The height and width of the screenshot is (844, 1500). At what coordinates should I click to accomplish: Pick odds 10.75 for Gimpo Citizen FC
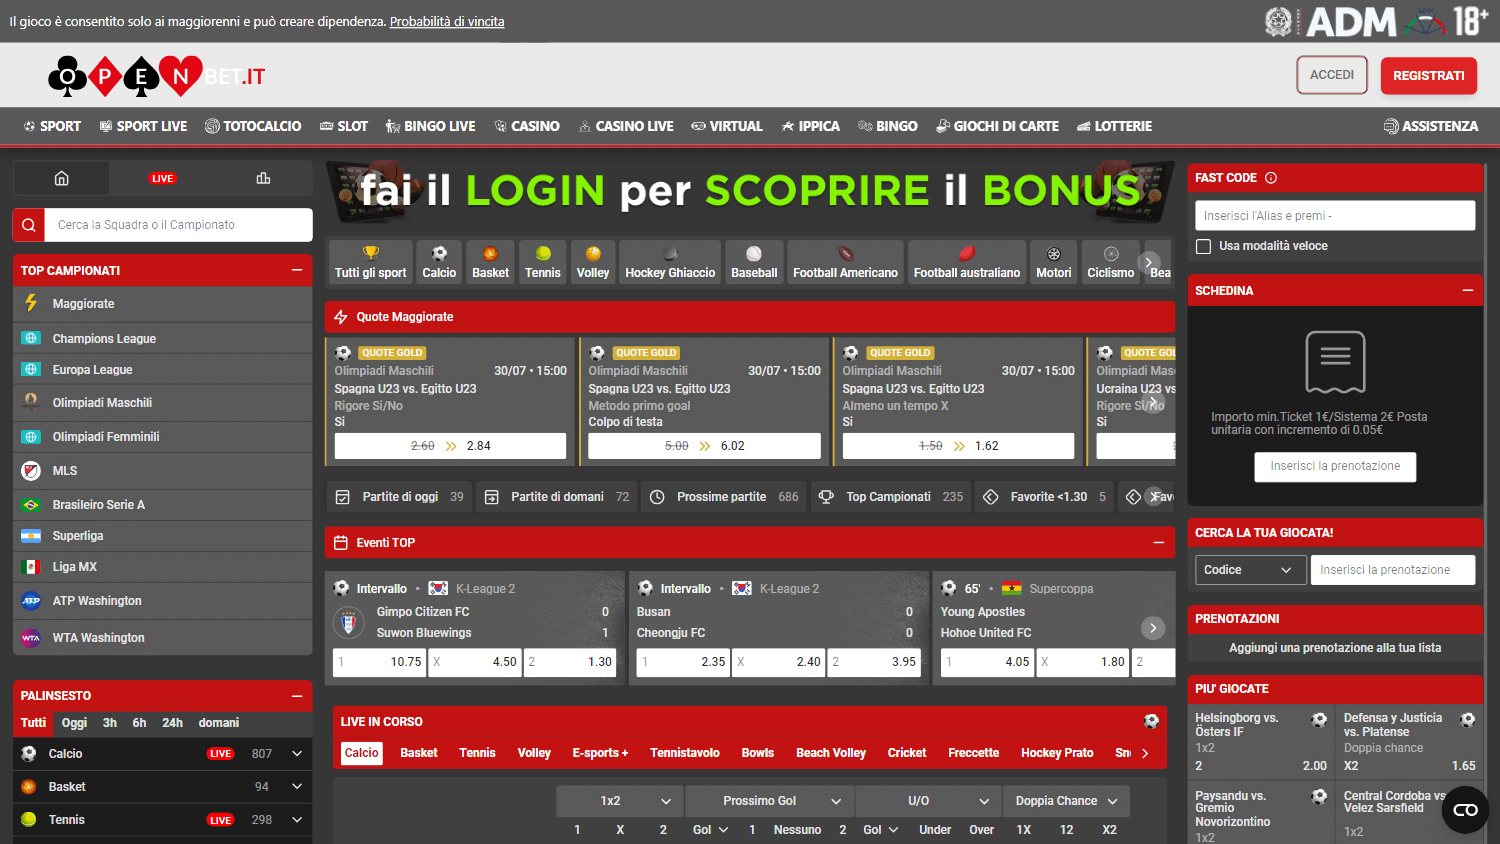click(x=380, y=662)
